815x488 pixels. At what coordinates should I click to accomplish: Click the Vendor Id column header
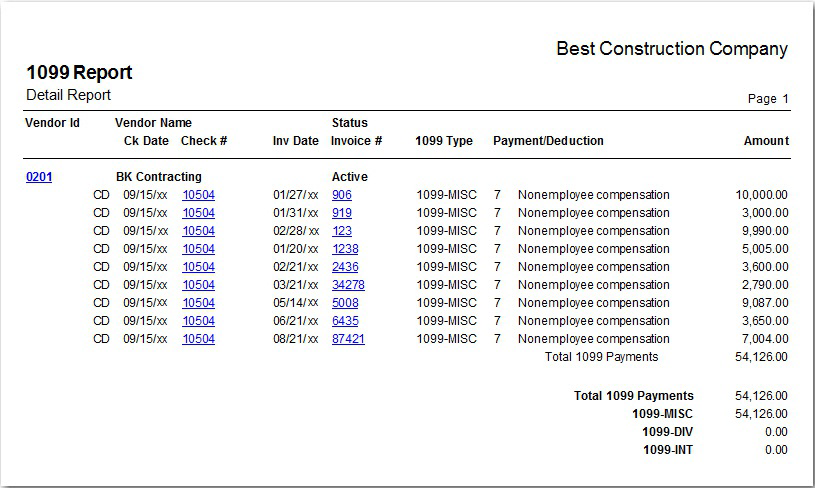[52, 123]
